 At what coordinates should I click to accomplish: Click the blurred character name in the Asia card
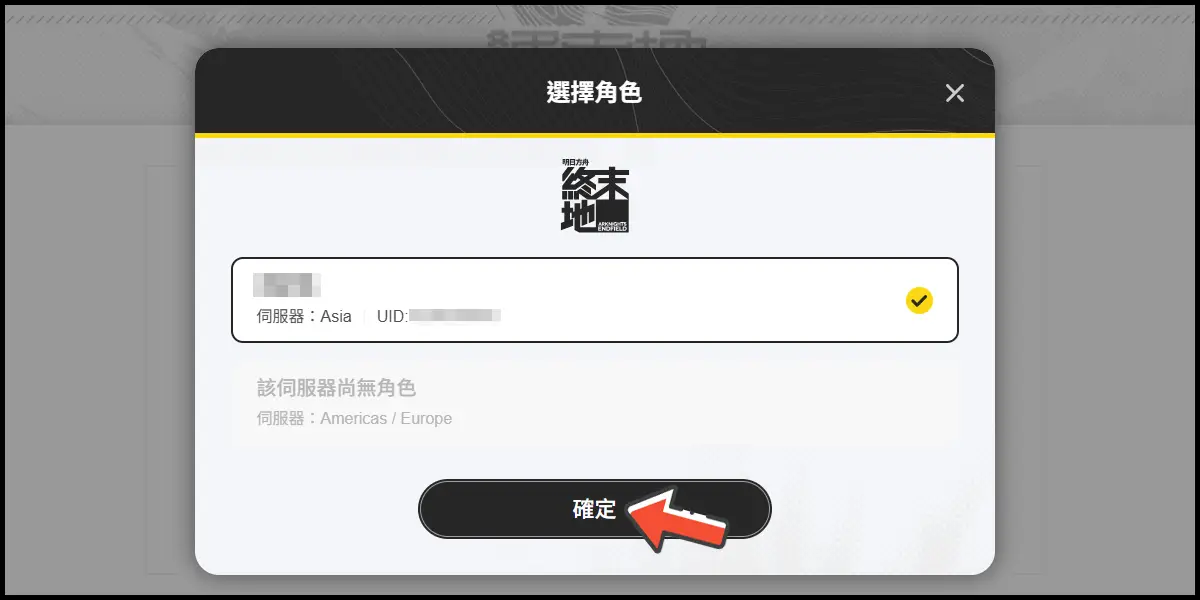coord(285,283)
